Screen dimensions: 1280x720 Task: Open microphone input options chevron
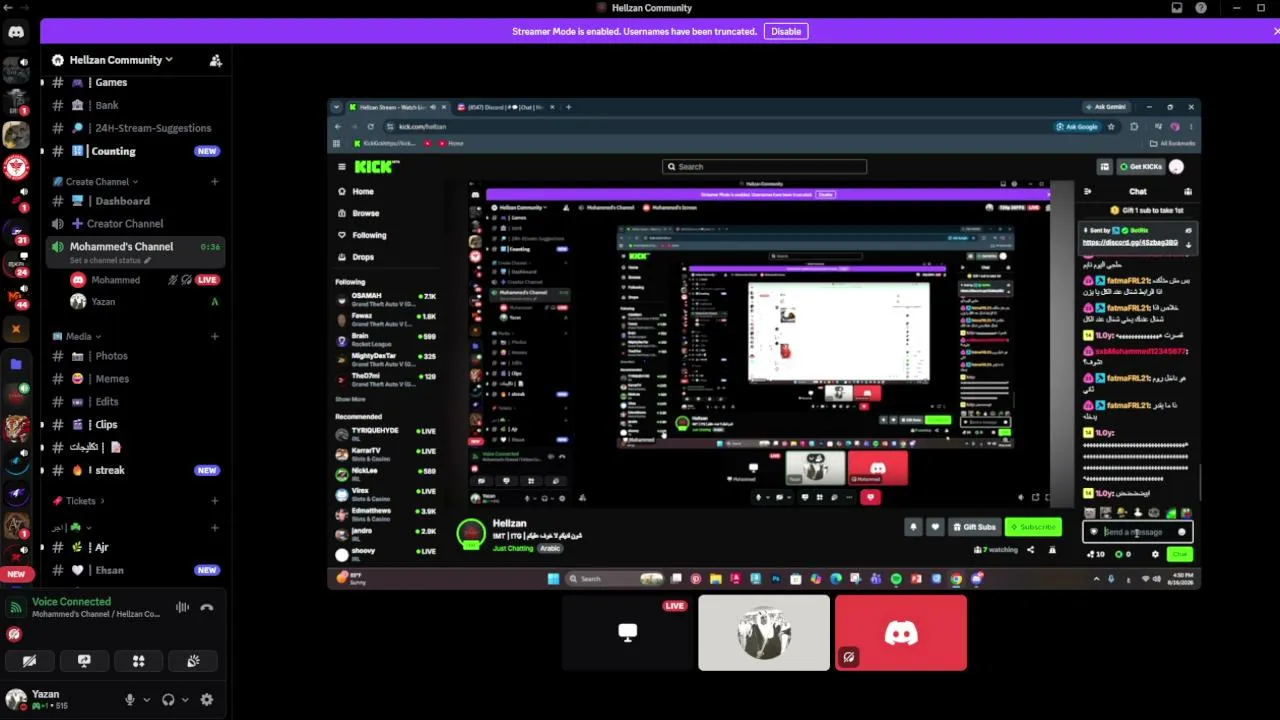(146, 700)
